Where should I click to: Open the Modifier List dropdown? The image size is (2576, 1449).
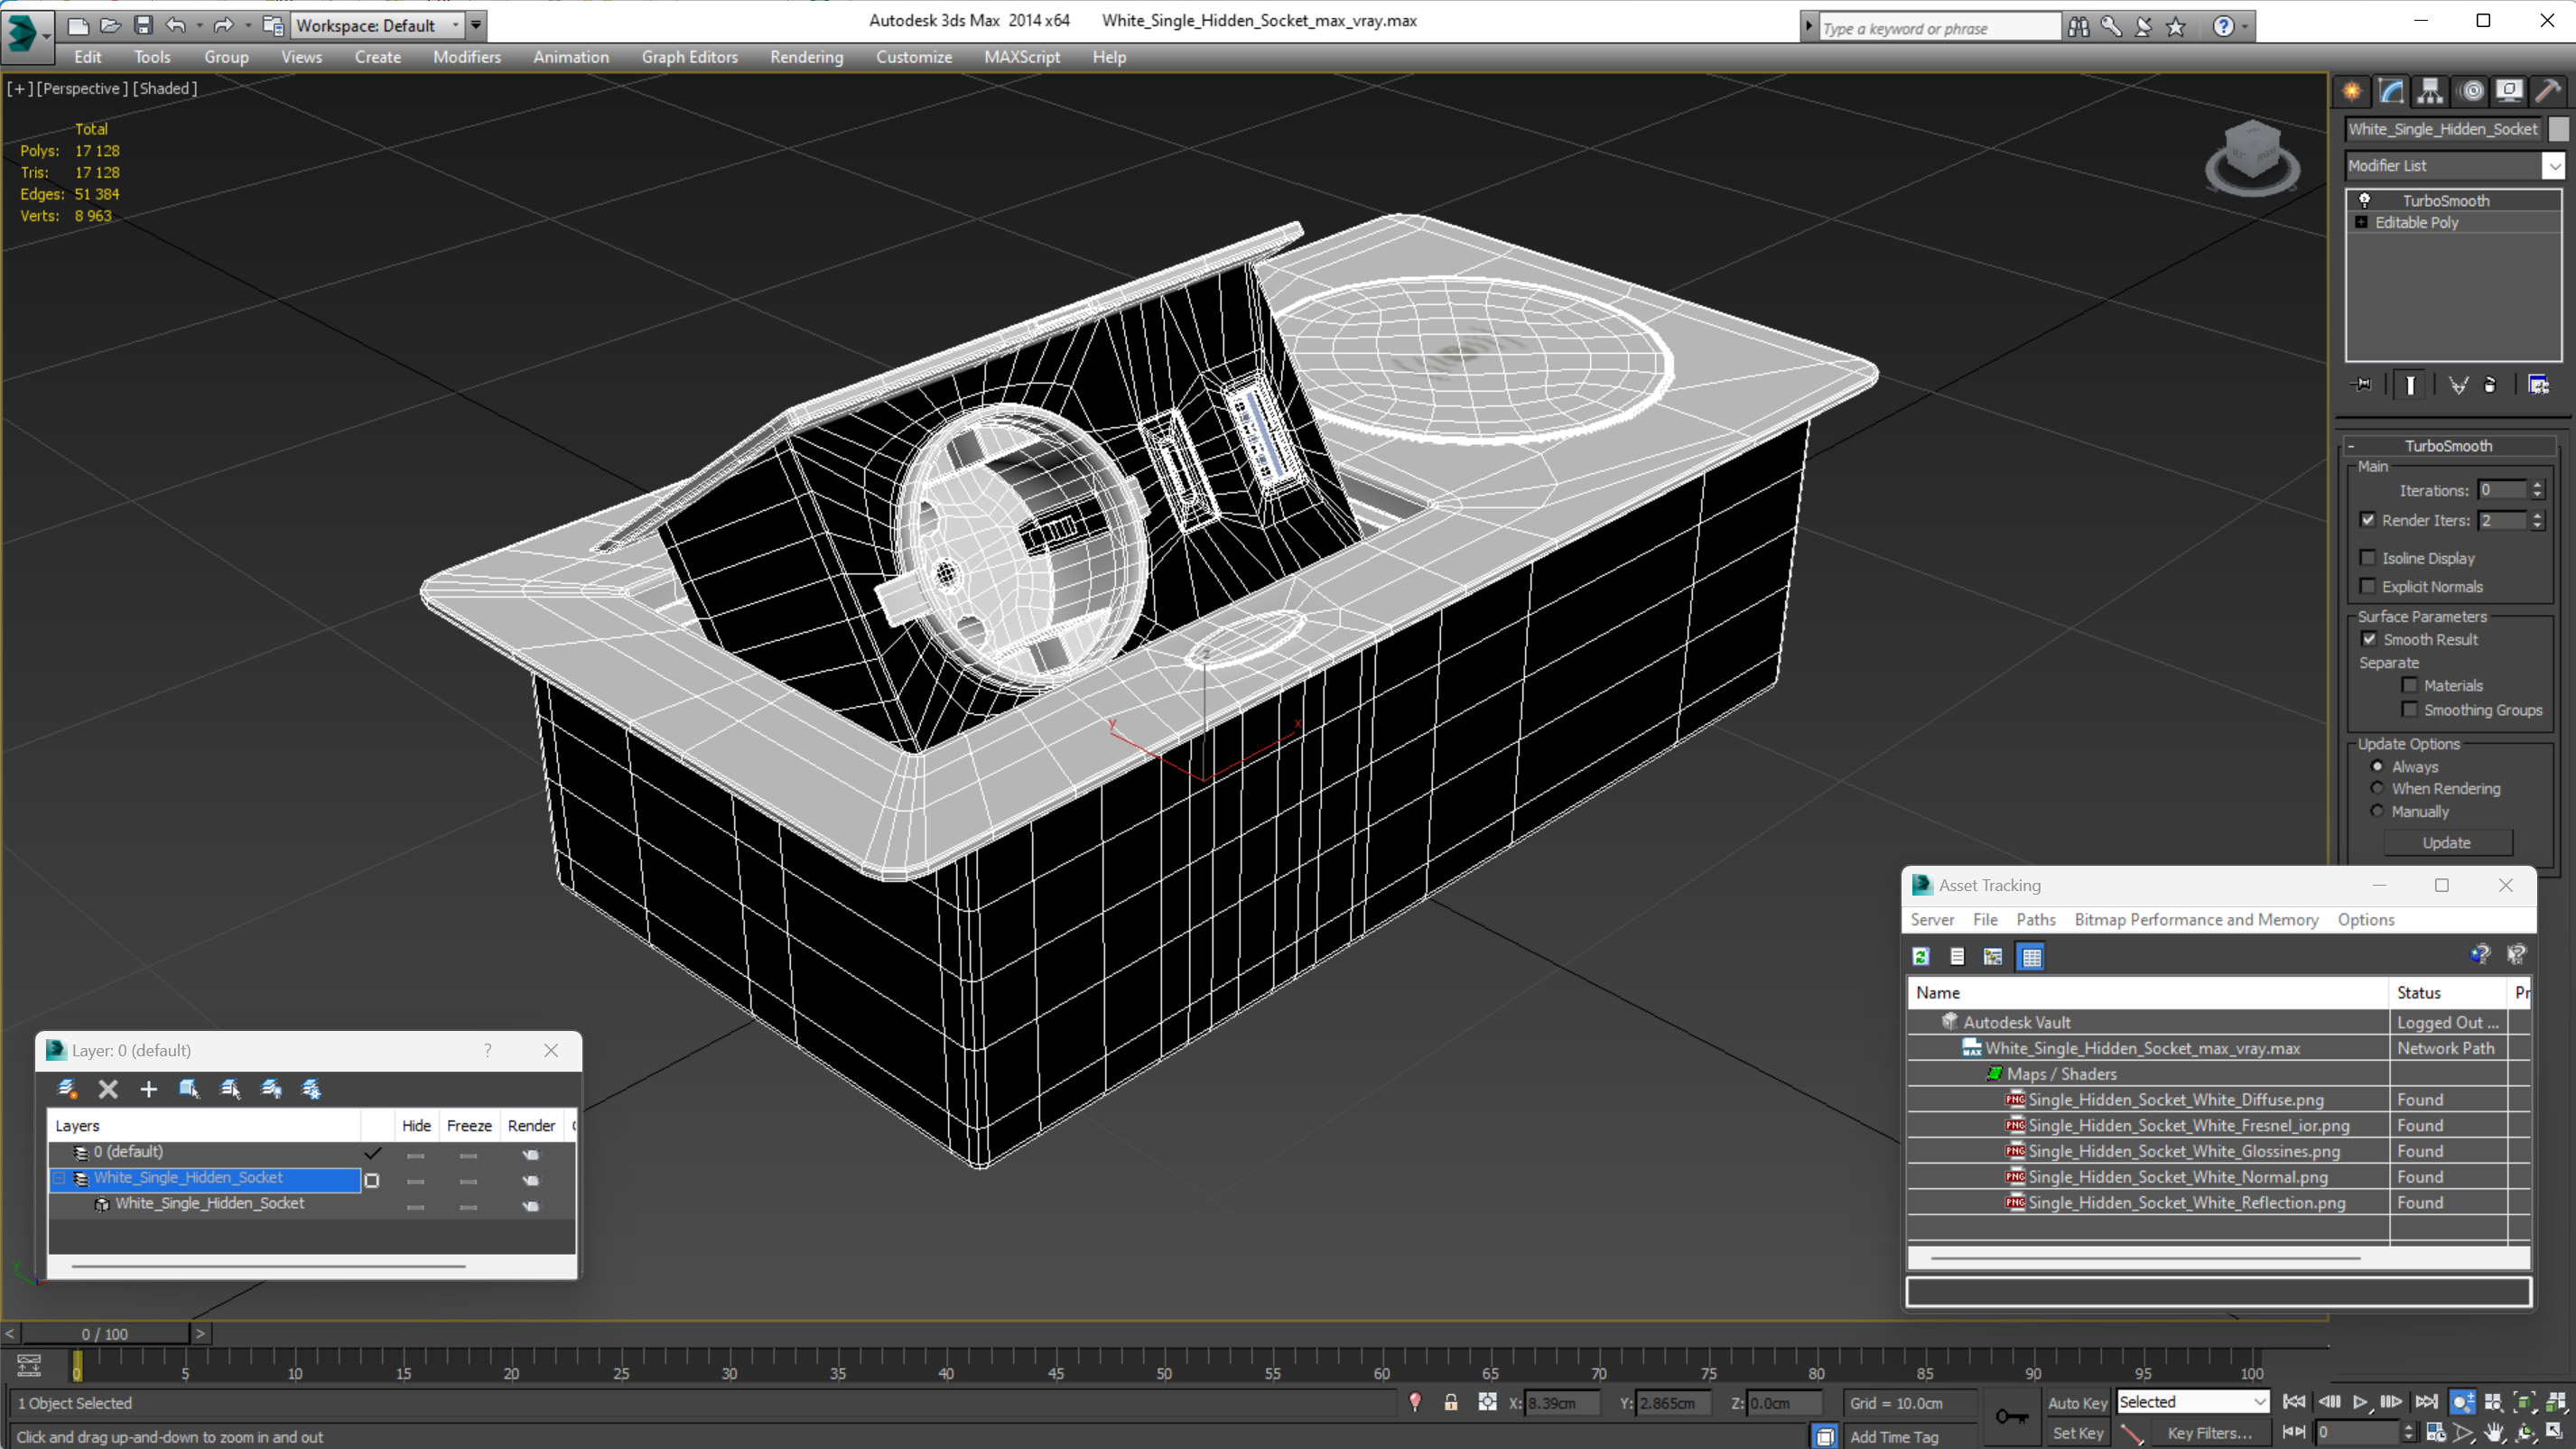[2554, 166]
